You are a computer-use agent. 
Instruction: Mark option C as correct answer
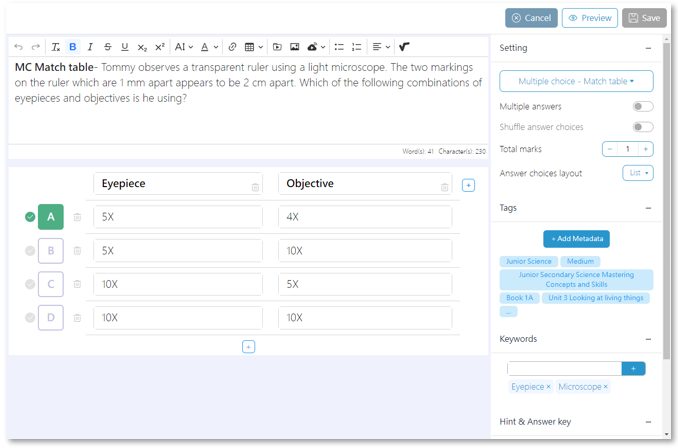pos(30,284)
